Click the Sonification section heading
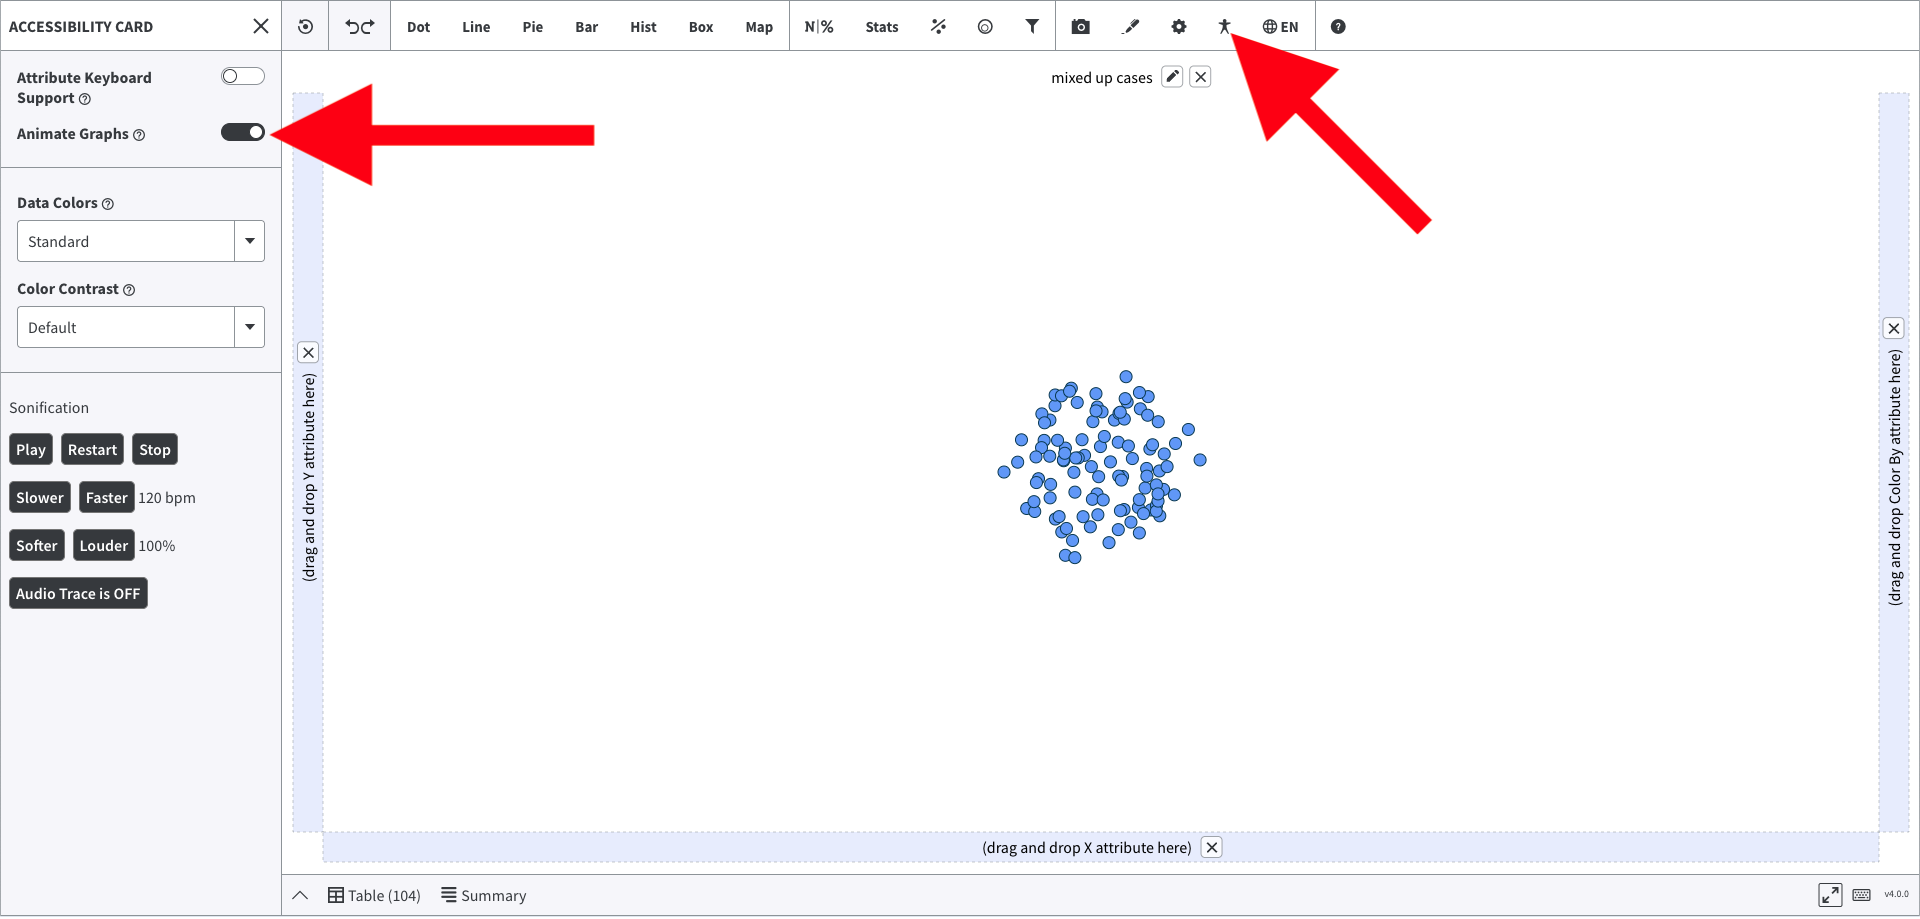 point(49,408)
